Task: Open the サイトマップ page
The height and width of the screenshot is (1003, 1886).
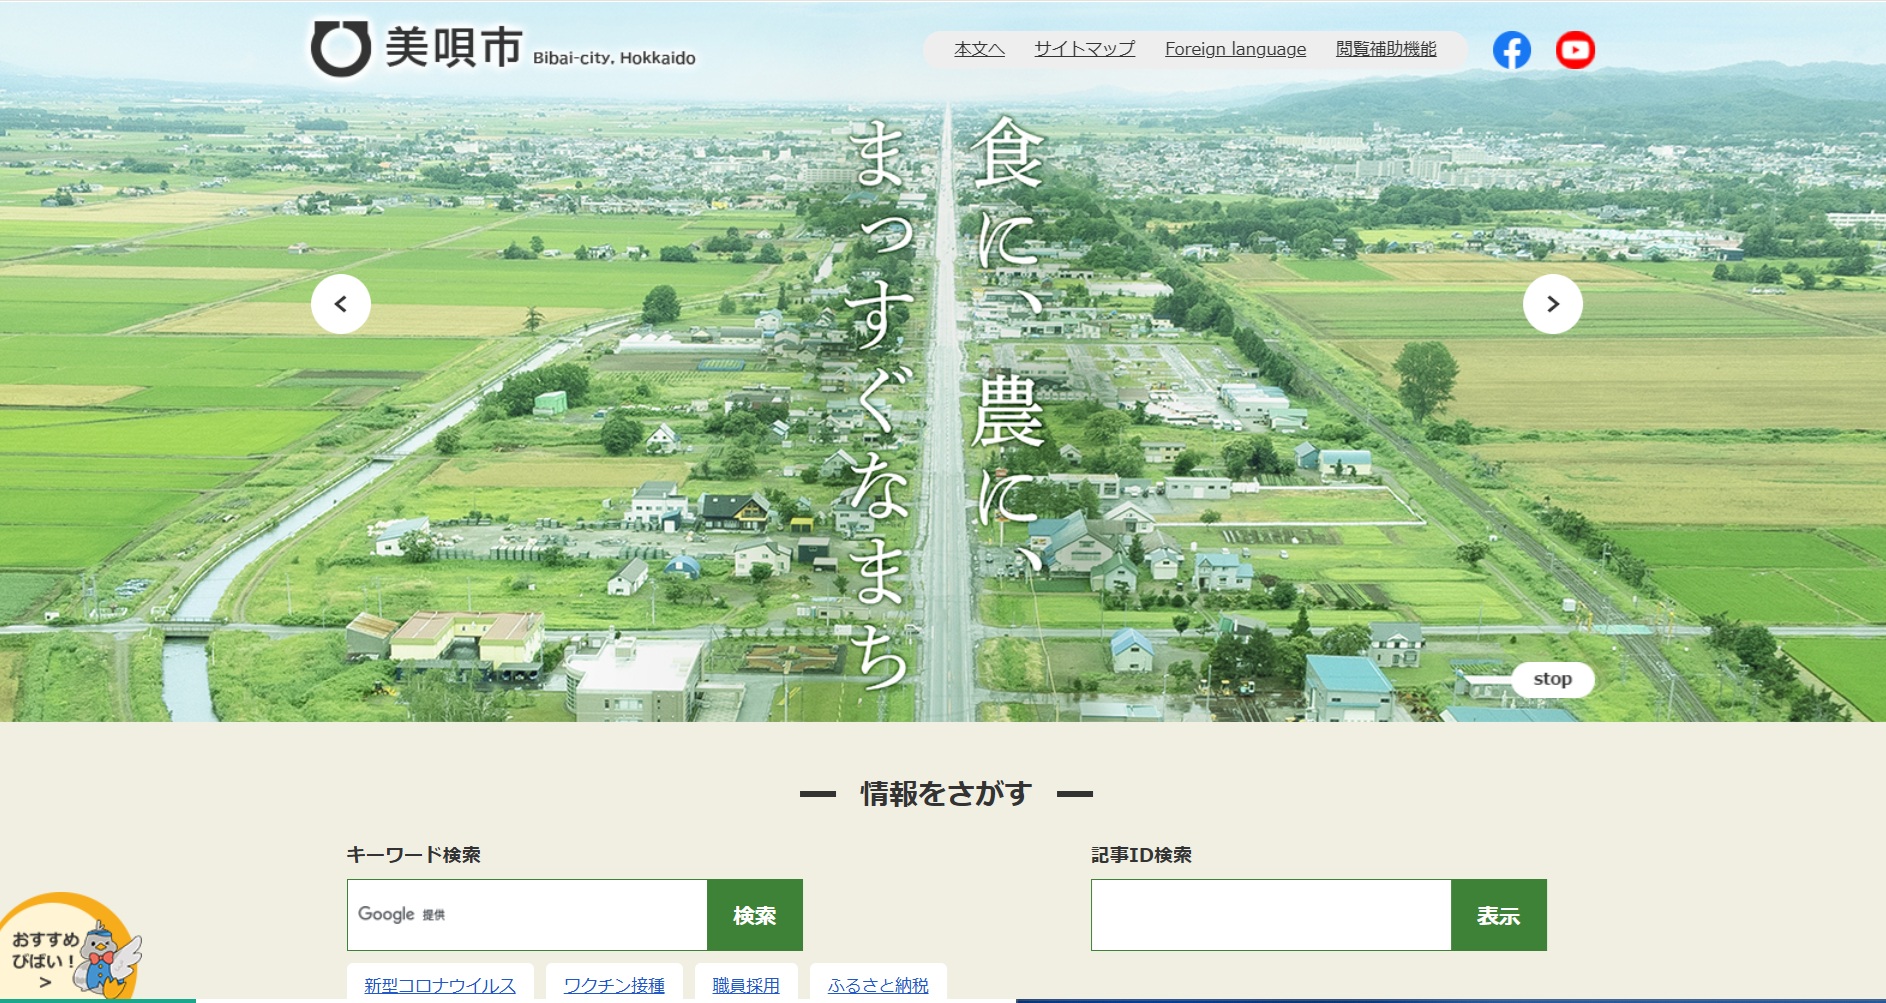Action: [x=1084, y=48]
